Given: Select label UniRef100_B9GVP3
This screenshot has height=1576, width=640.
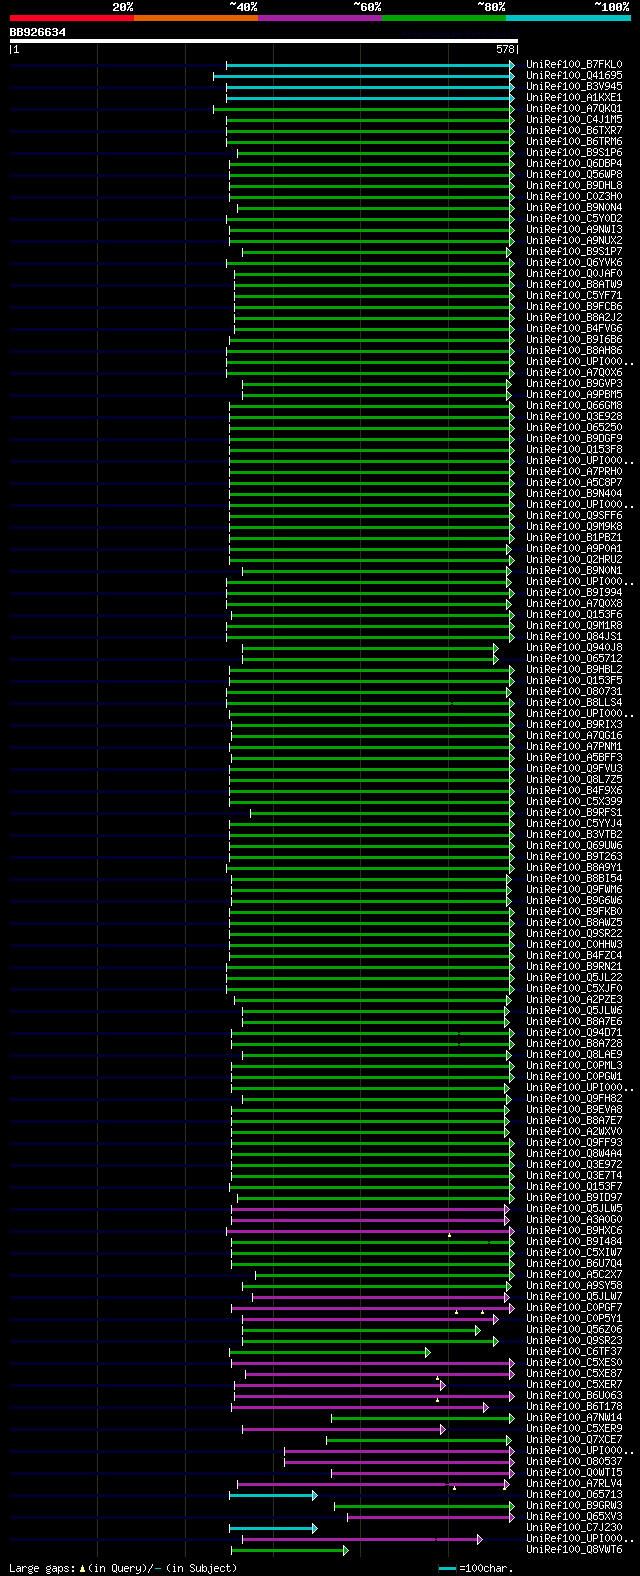Looking at the screenshot, I should click(x=574, y=384).
